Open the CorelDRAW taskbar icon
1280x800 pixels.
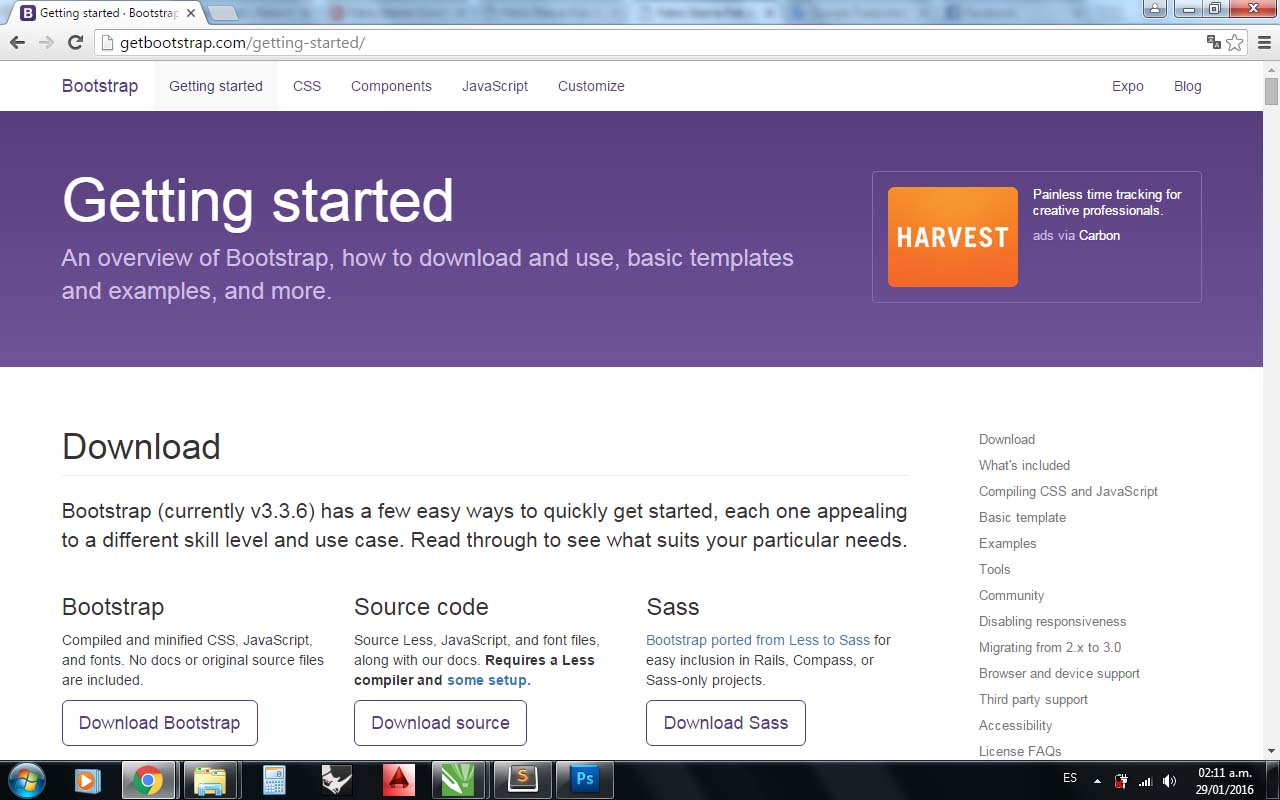click(x=460, y=780)
